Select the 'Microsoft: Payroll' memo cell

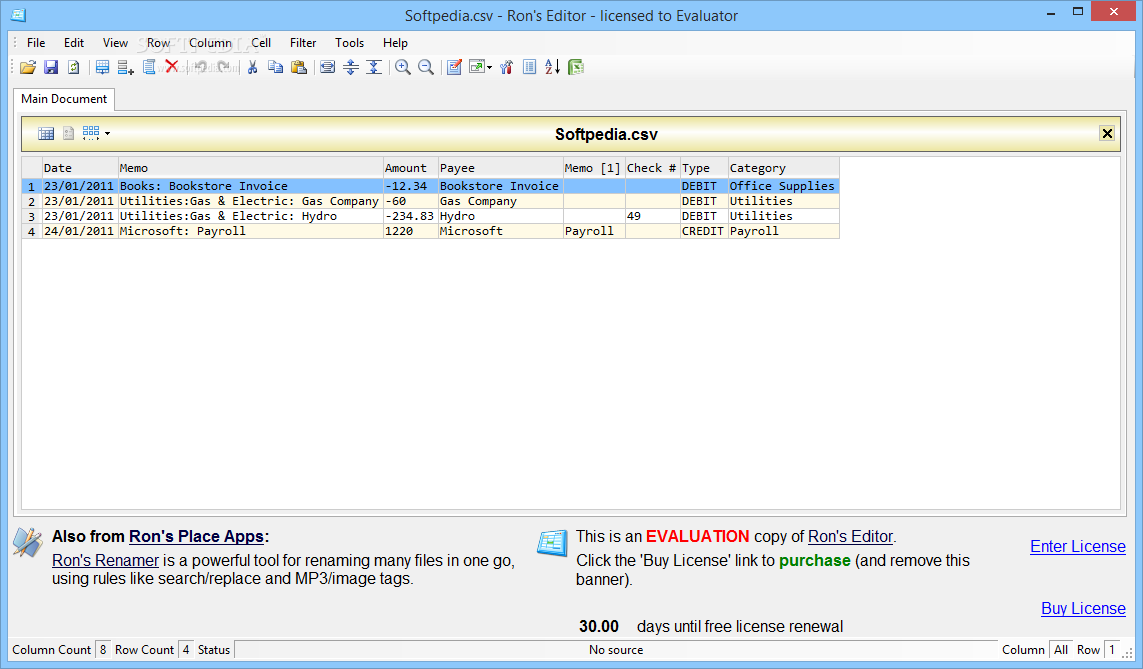coord(251,231)
